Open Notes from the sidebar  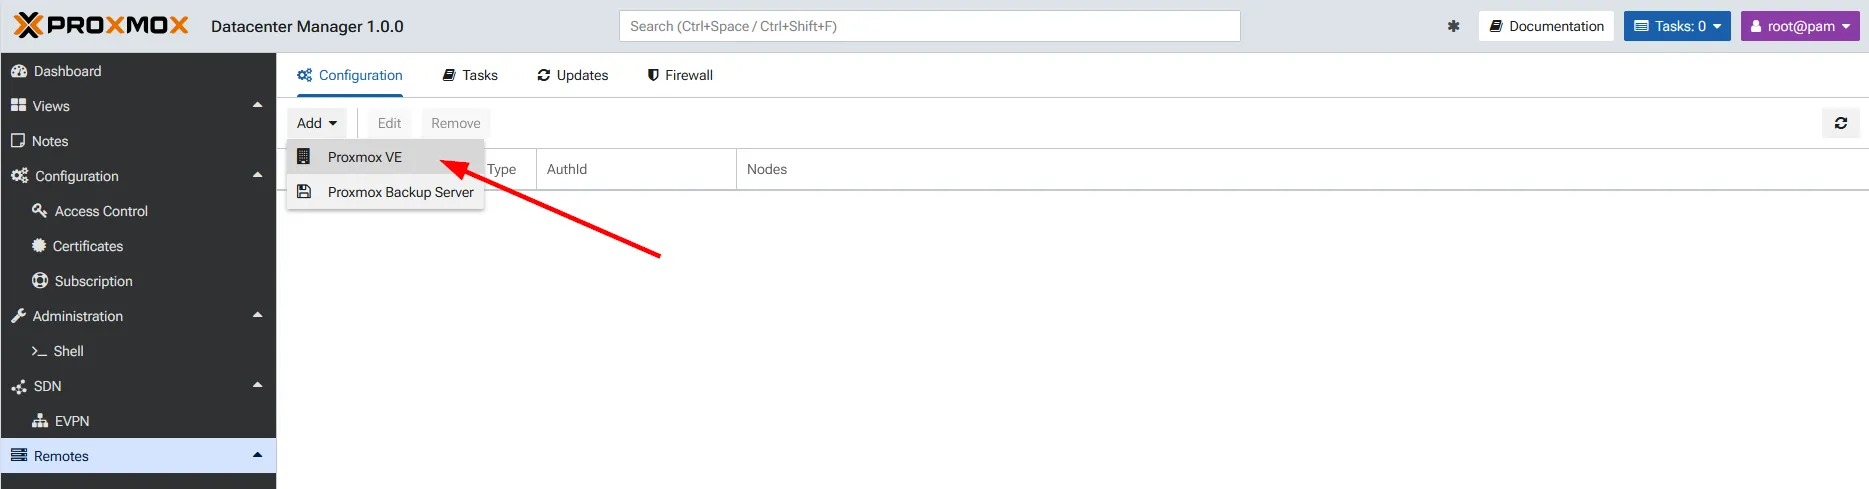50,141
